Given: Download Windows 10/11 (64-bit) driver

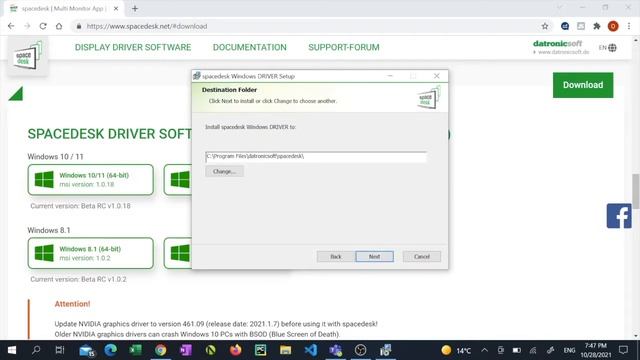Looking at the screenshot, I should pyautogui.click(x=91, y=180).
